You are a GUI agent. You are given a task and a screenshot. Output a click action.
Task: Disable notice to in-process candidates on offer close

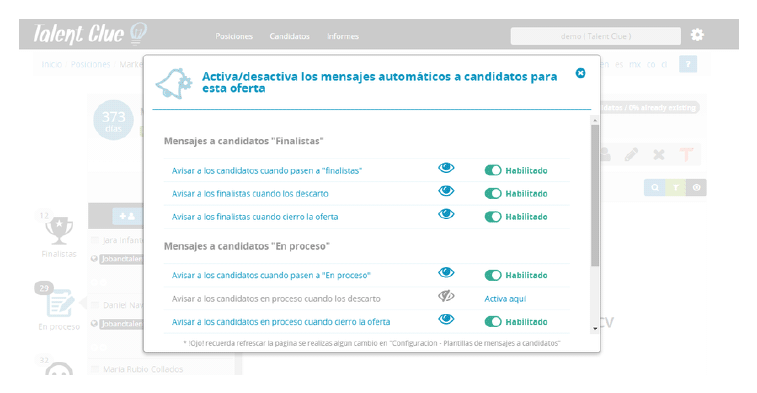pyautogui.click(x=493, y=322)
